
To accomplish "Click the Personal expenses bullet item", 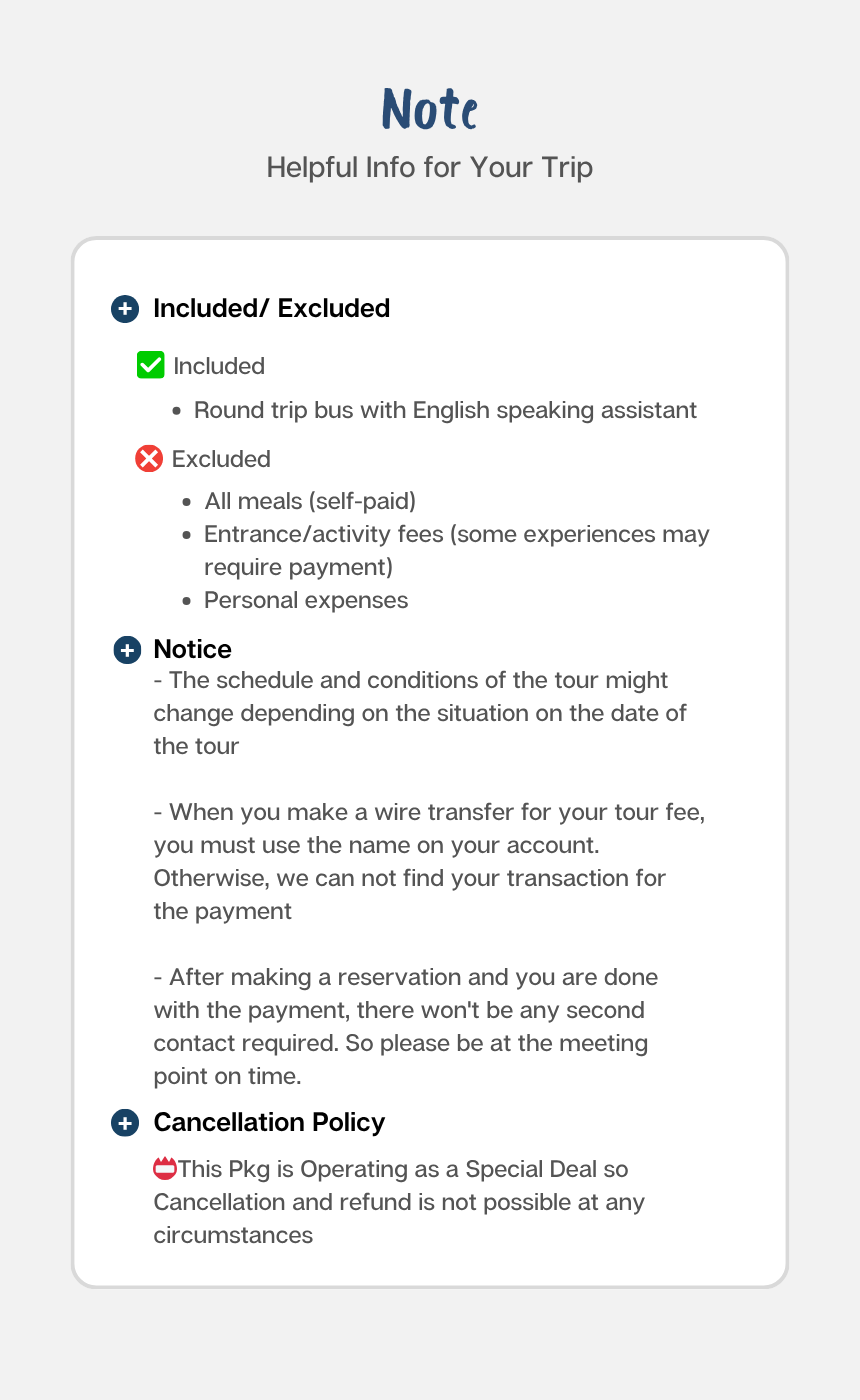I will pos(306,600).
